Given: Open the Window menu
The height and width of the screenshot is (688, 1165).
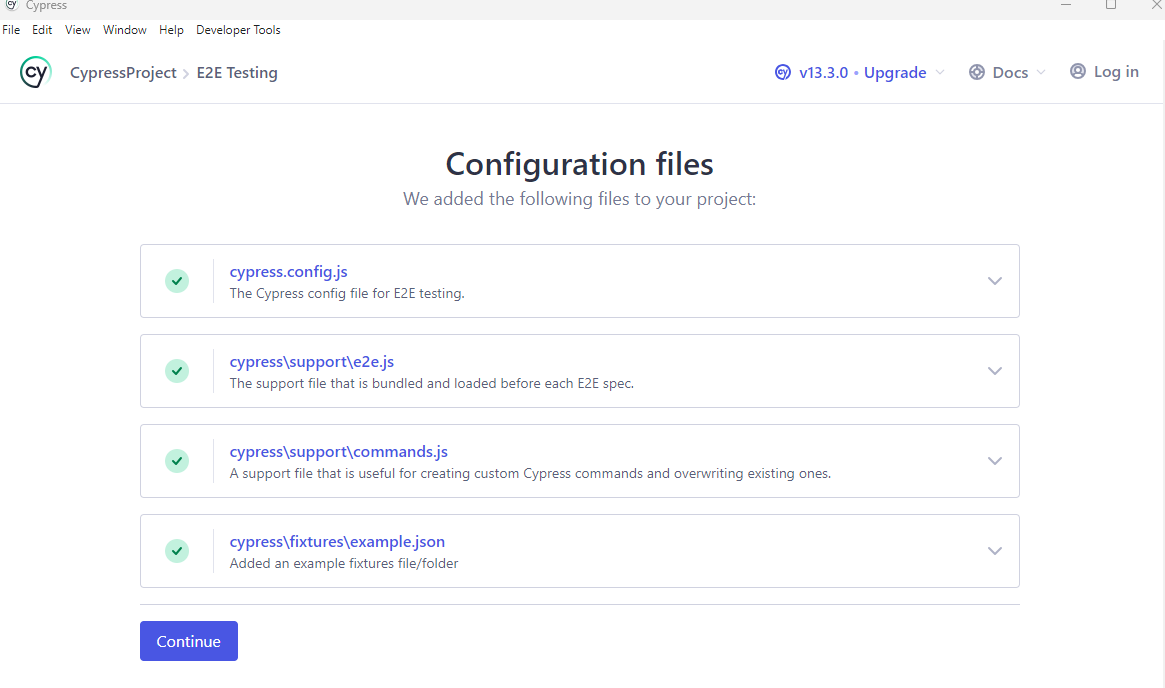Looking at the screenshot, I should [125, 30].
